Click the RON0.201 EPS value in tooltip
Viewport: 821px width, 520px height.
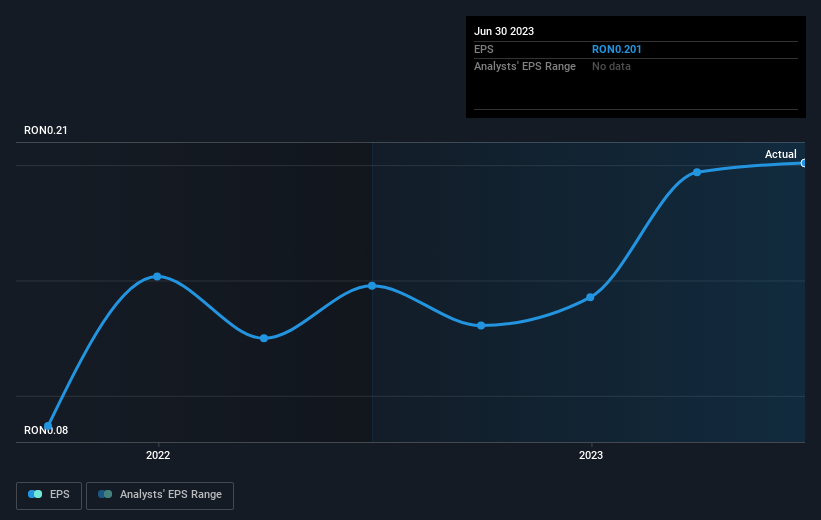(x=616, y=49)
